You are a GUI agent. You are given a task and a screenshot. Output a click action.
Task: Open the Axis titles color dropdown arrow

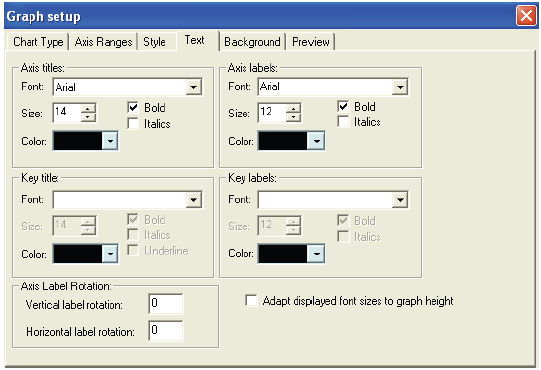click(110, 141)
